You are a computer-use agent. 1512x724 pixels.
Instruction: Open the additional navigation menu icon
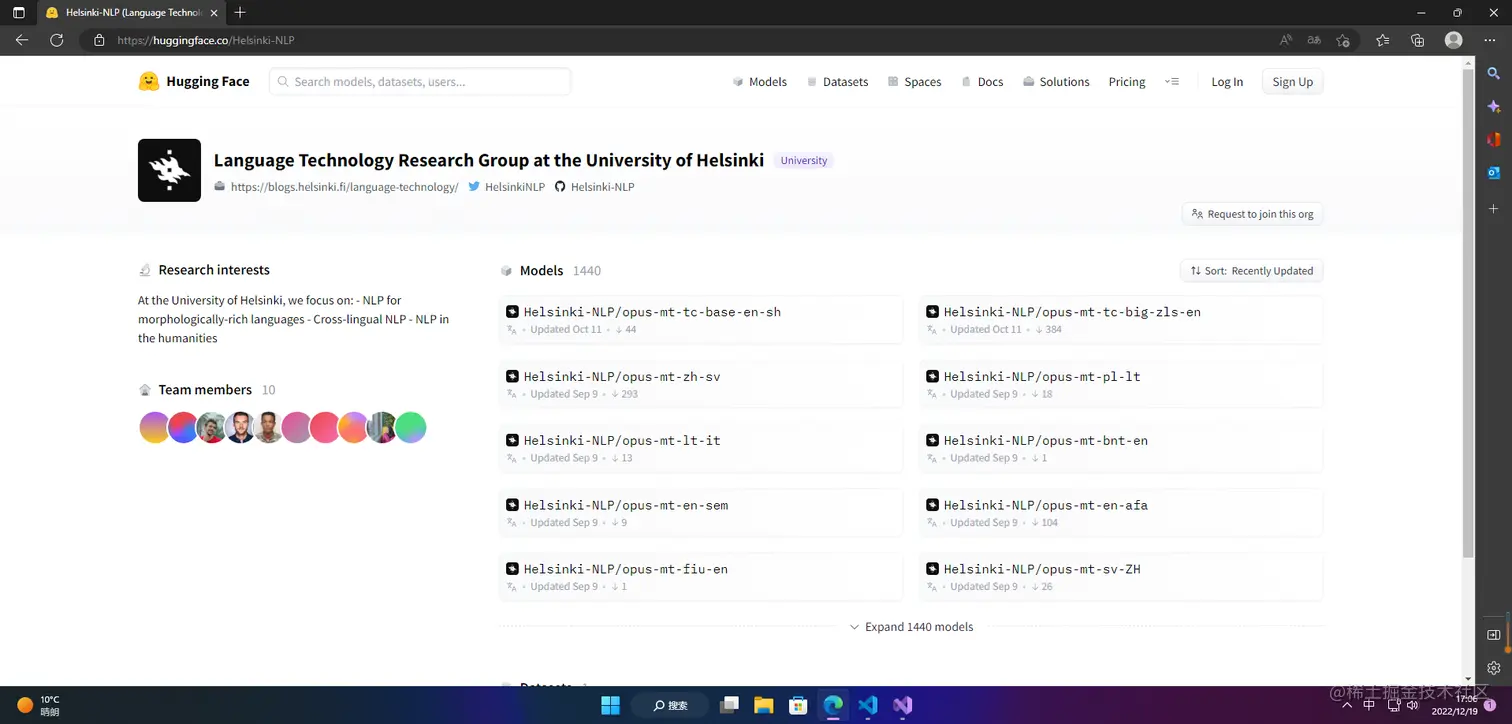pos(1172,82)
